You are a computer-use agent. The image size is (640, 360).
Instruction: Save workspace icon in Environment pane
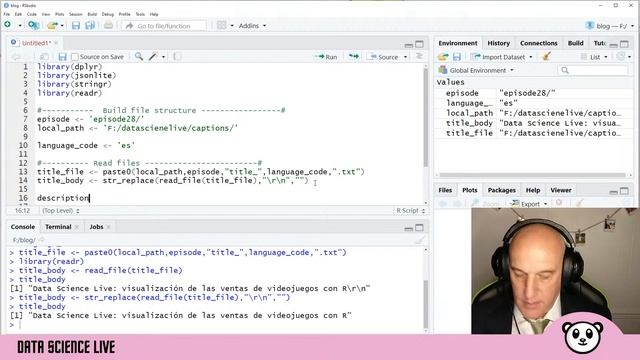tap(457, 57)
